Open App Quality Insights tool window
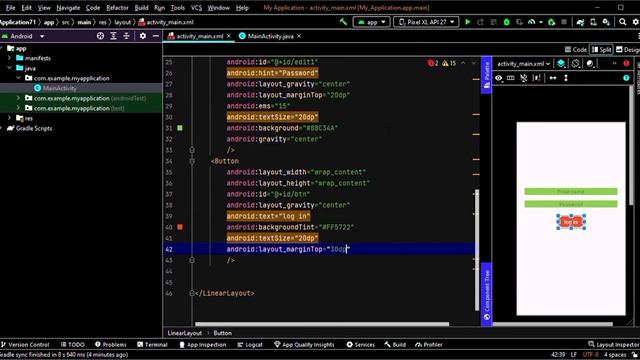This screenshot has width=640, height=360. (x=304, y=344)
